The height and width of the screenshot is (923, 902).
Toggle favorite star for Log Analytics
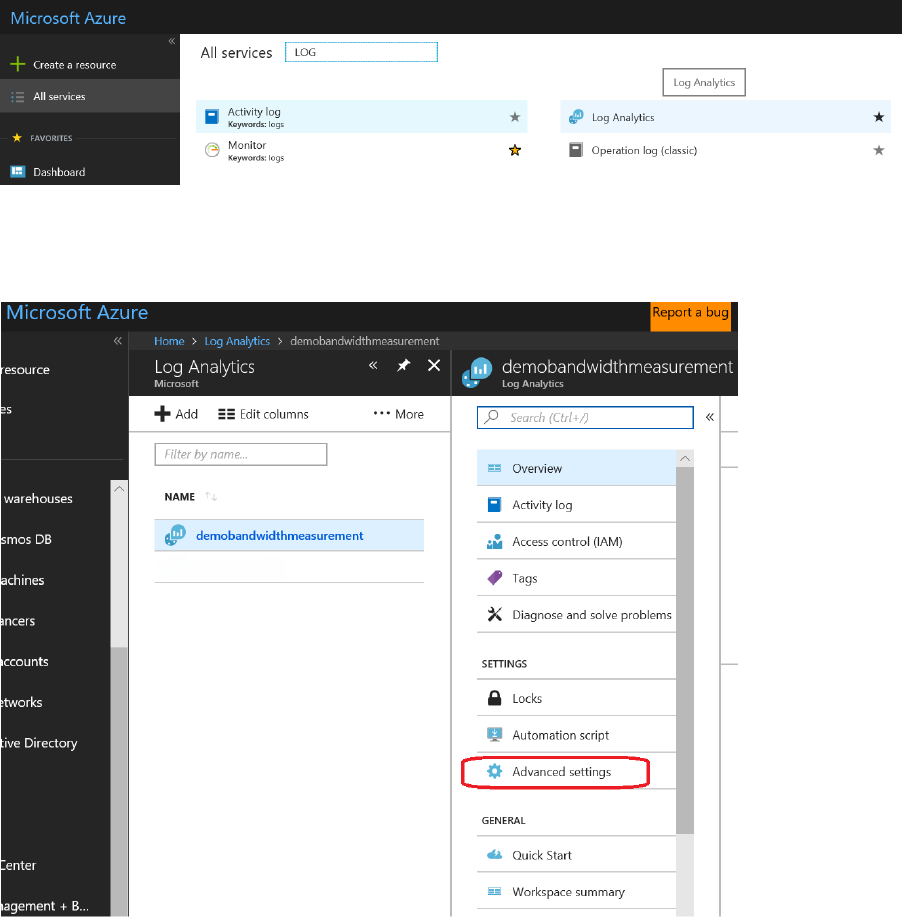coord(878,117)
